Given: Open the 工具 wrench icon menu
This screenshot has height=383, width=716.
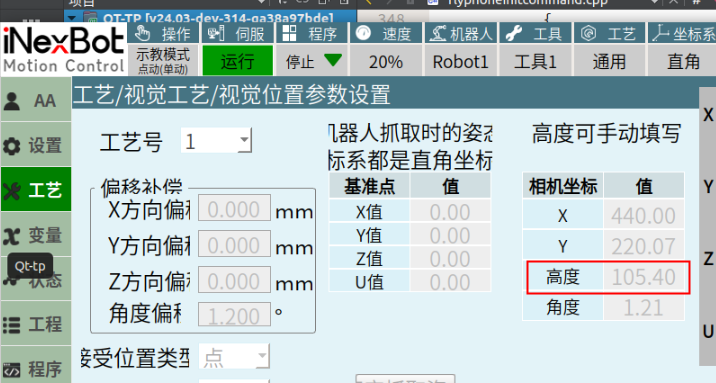Looking at the screenshot, I should point(535,34).
